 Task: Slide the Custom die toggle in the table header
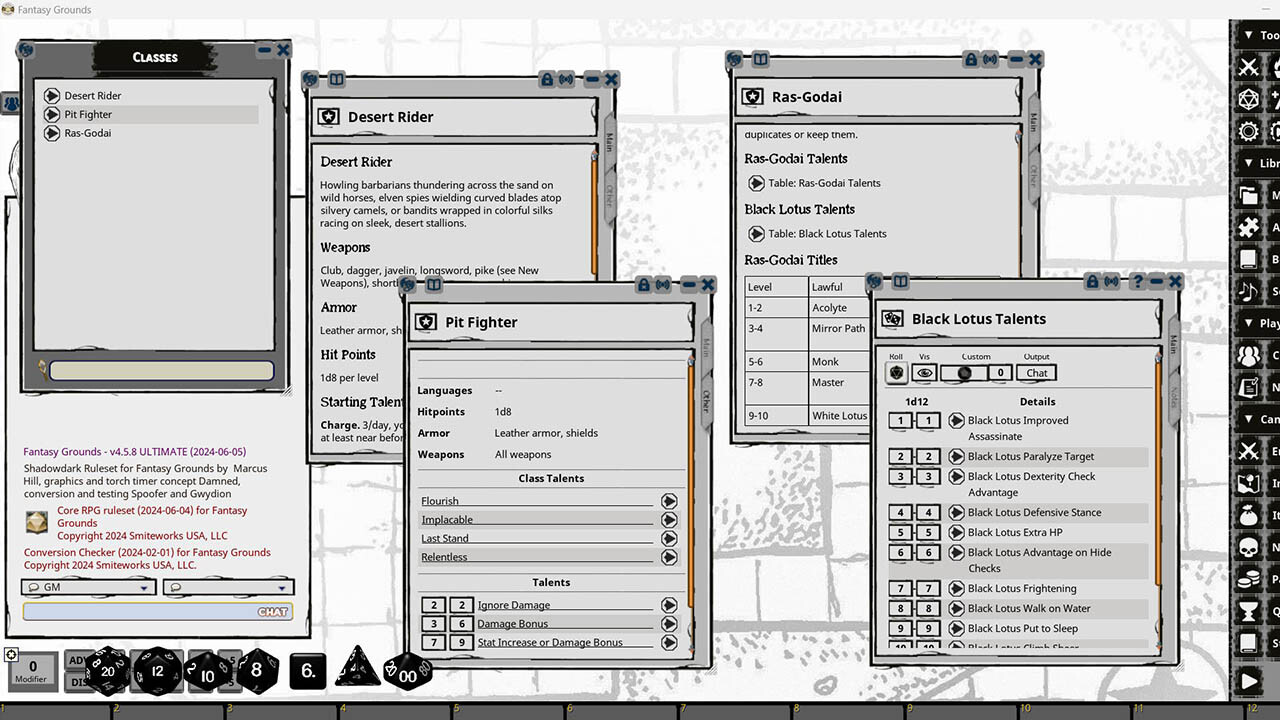(964, 372)
